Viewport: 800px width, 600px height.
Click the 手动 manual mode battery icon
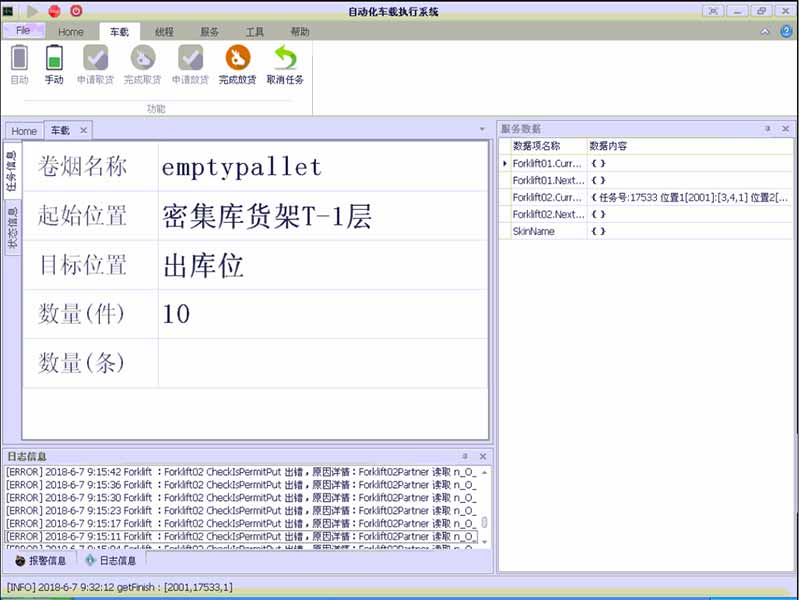pyautogui.click(x=54, y=58)
